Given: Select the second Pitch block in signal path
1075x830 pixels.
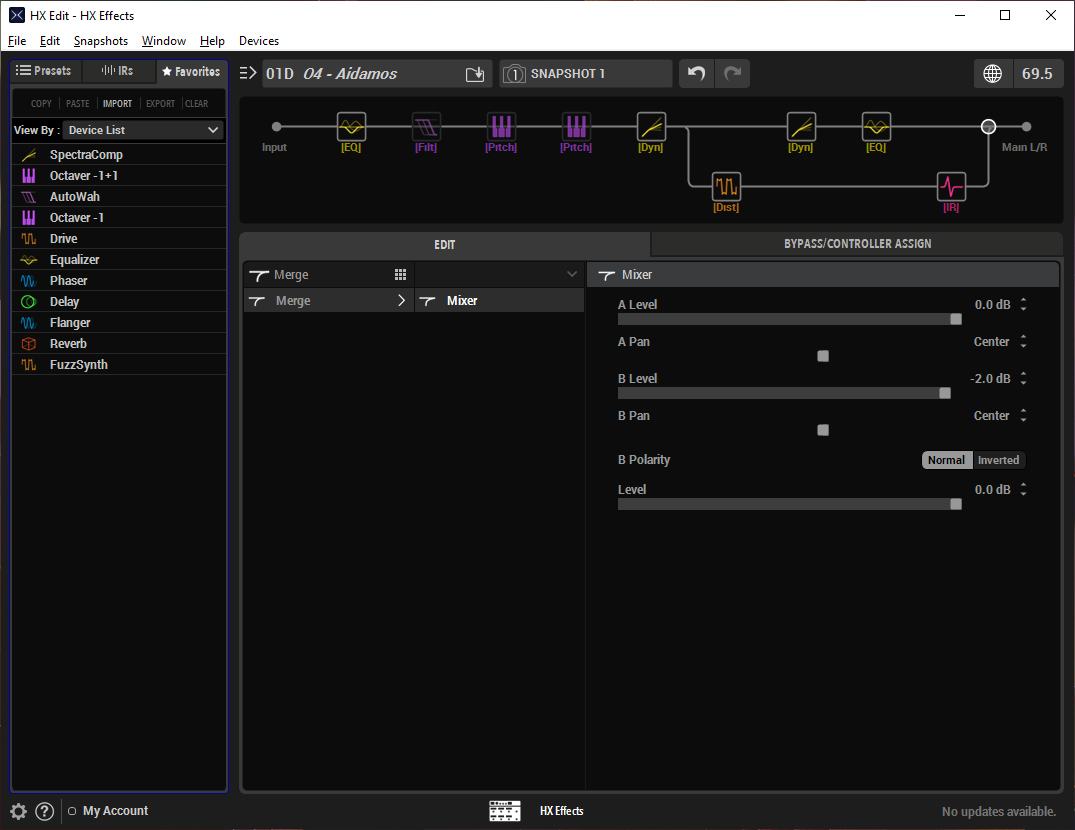Looking at the screenshot, I should [576, 127].
